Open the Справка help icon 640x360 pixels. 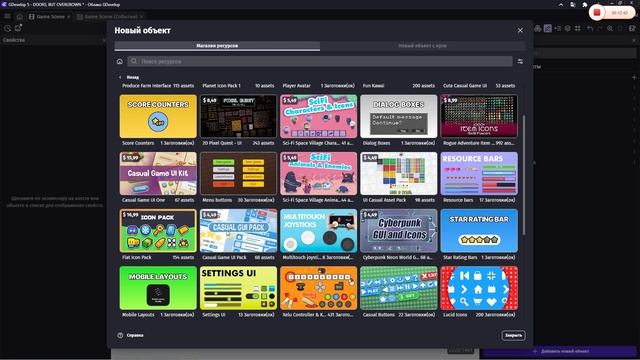[x=120, y=335]
